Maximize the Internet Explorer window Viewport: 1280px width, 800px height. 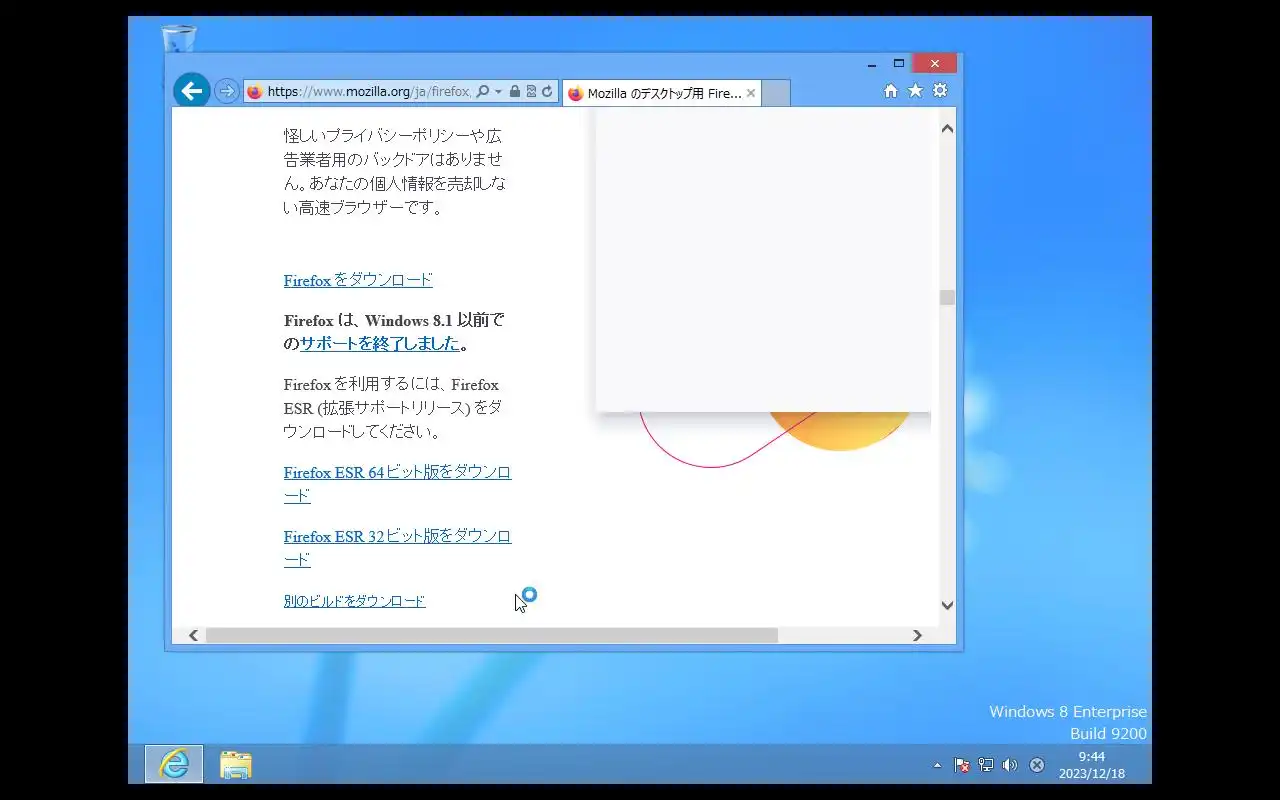point(898,64)
